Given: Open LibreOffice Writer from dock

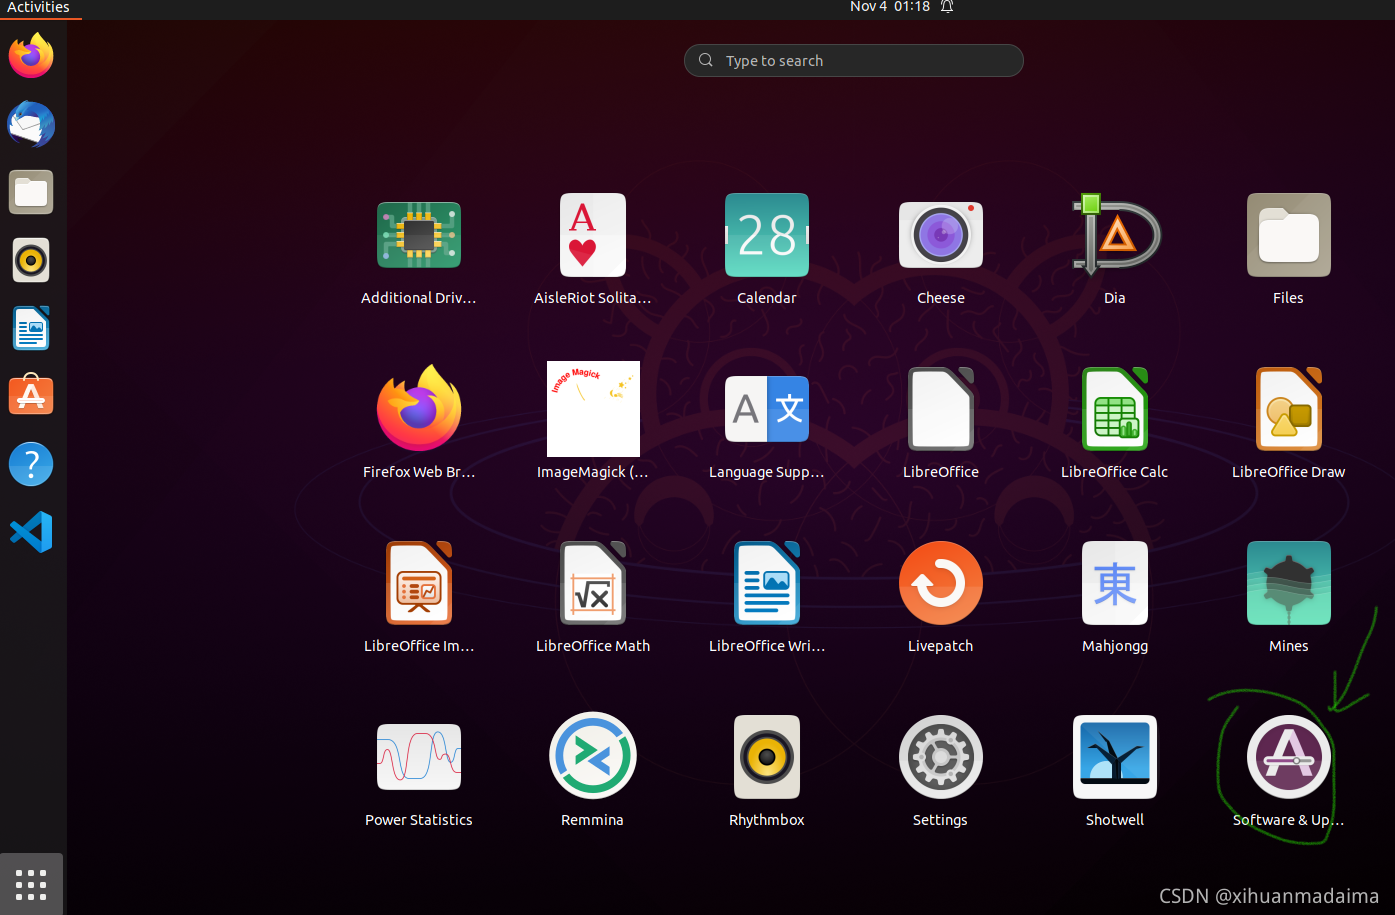Looking at the screenshot, I should [x=31, y=328].
